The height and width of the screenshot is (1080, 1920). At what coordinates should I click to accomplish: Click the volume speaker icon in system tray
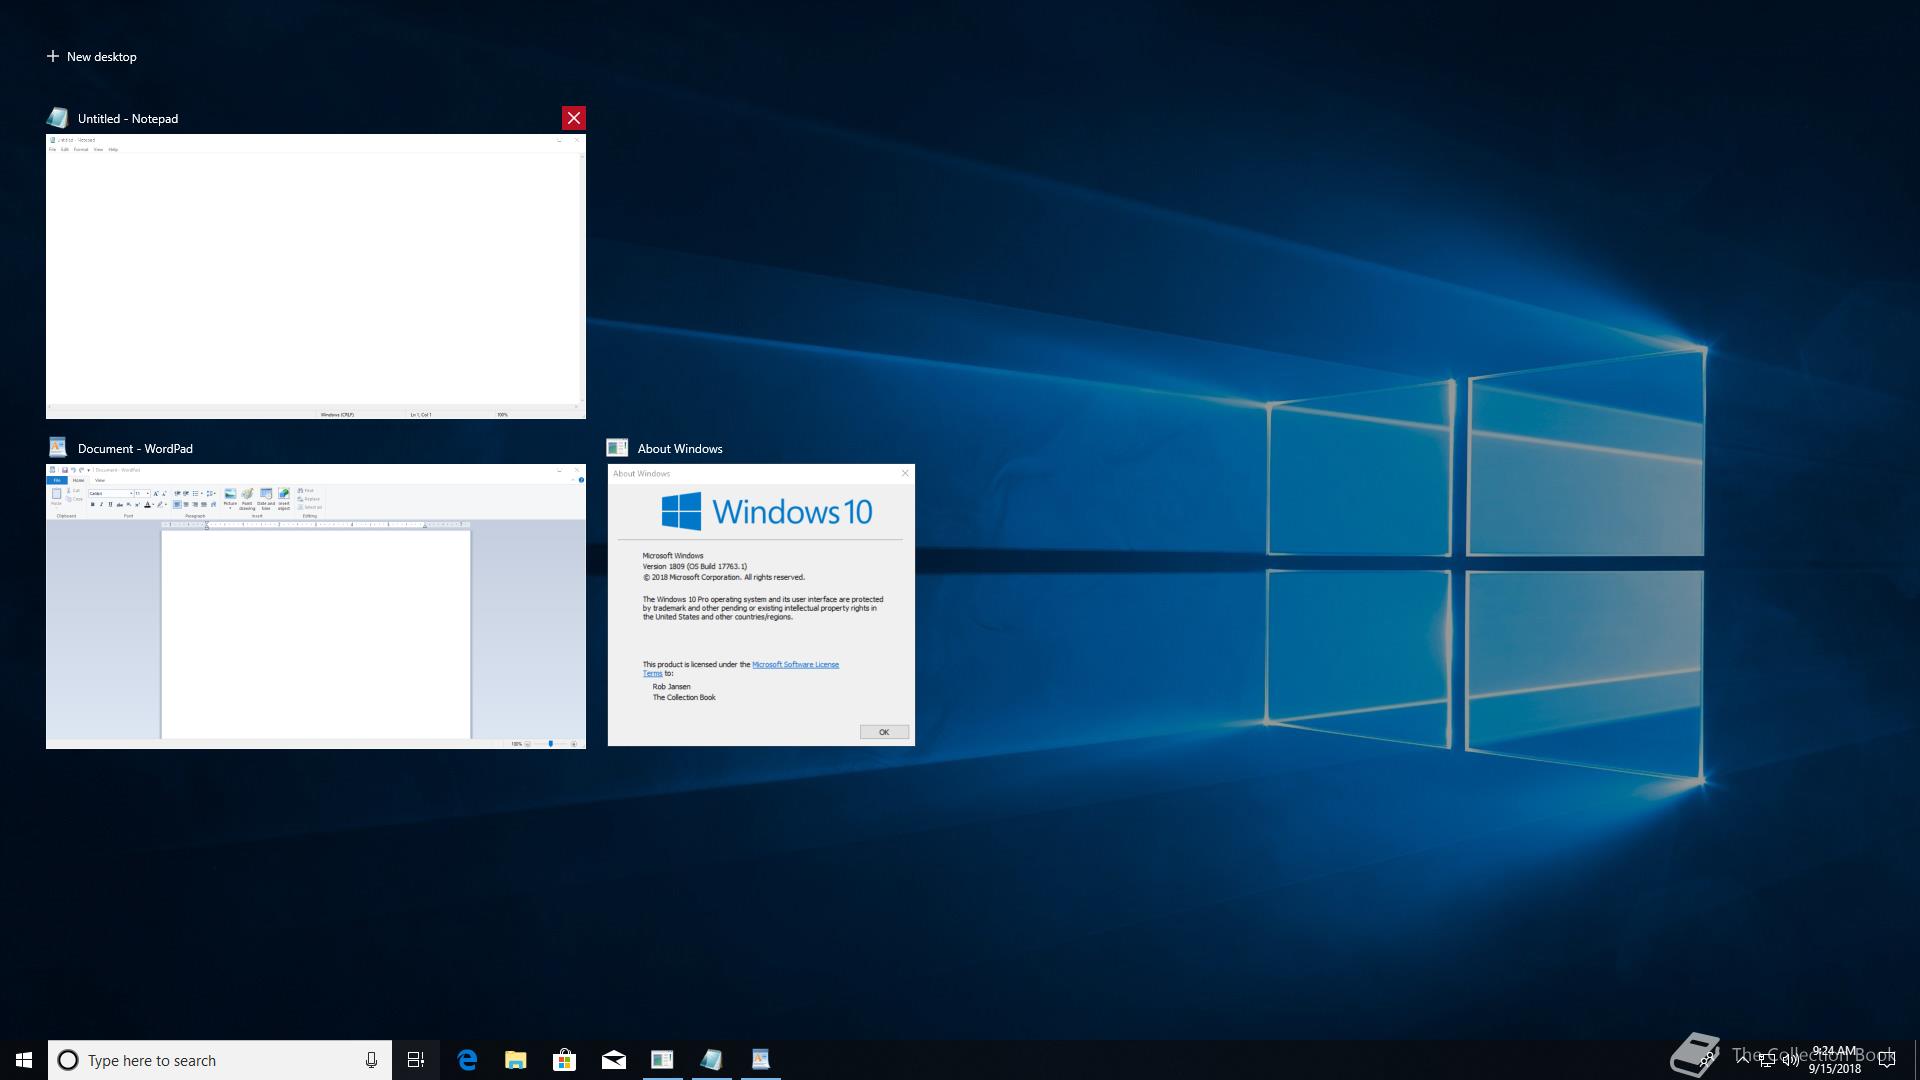pos(1791,1060)
